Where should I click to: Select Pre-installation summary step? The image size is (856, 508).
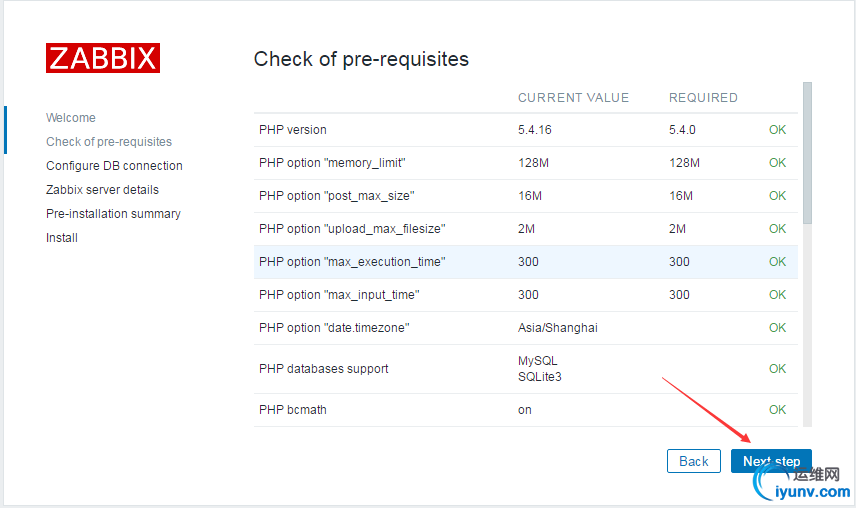[113, 214]
